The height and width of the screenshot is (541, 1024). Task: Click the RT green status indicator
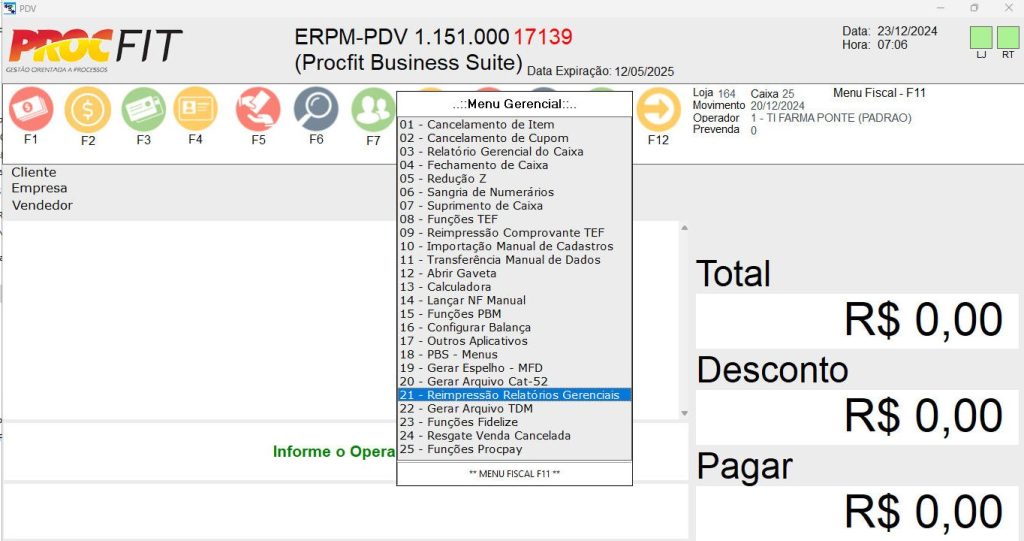click(1008, 38)
